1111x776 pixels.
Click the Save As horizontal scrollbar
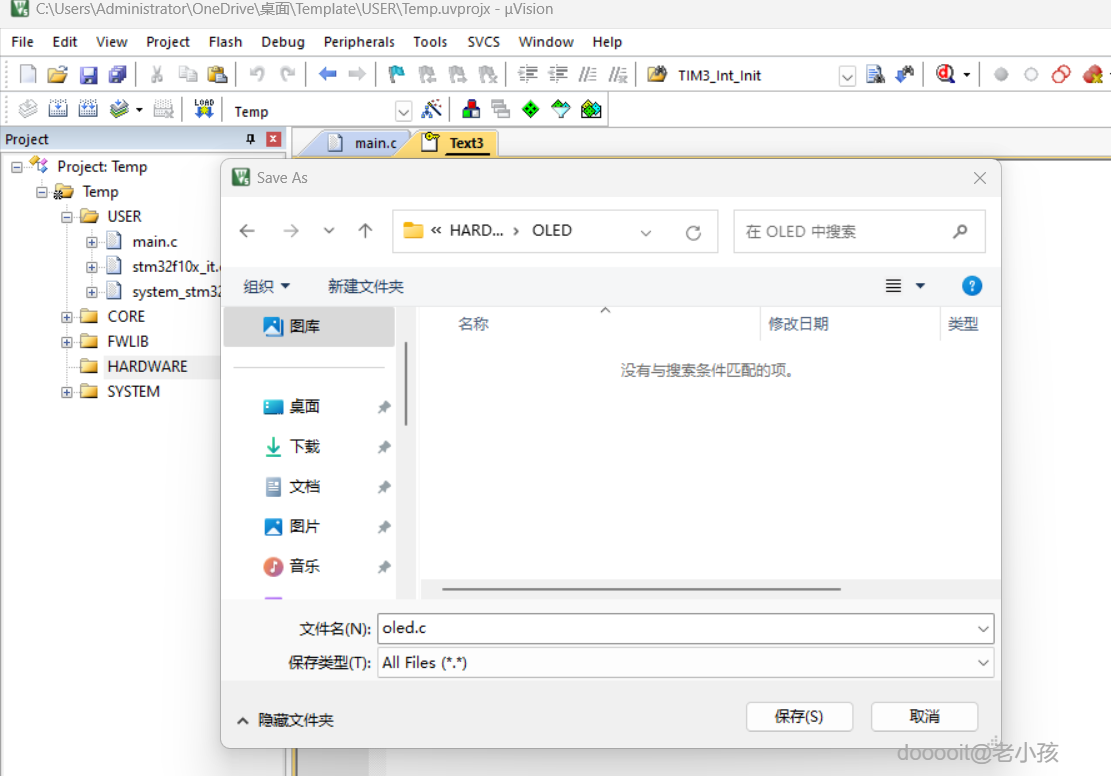[x=641, y=589]
